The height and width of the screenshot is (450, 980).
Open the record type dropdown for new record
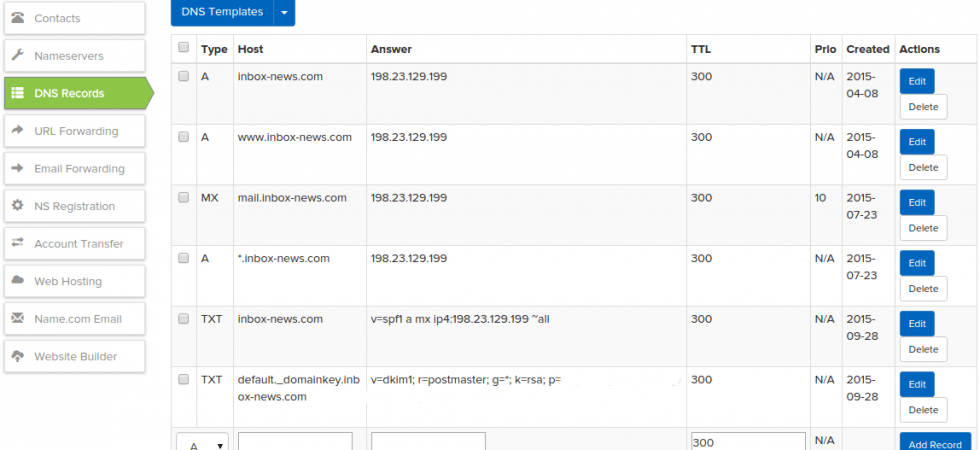pos(202,442)
